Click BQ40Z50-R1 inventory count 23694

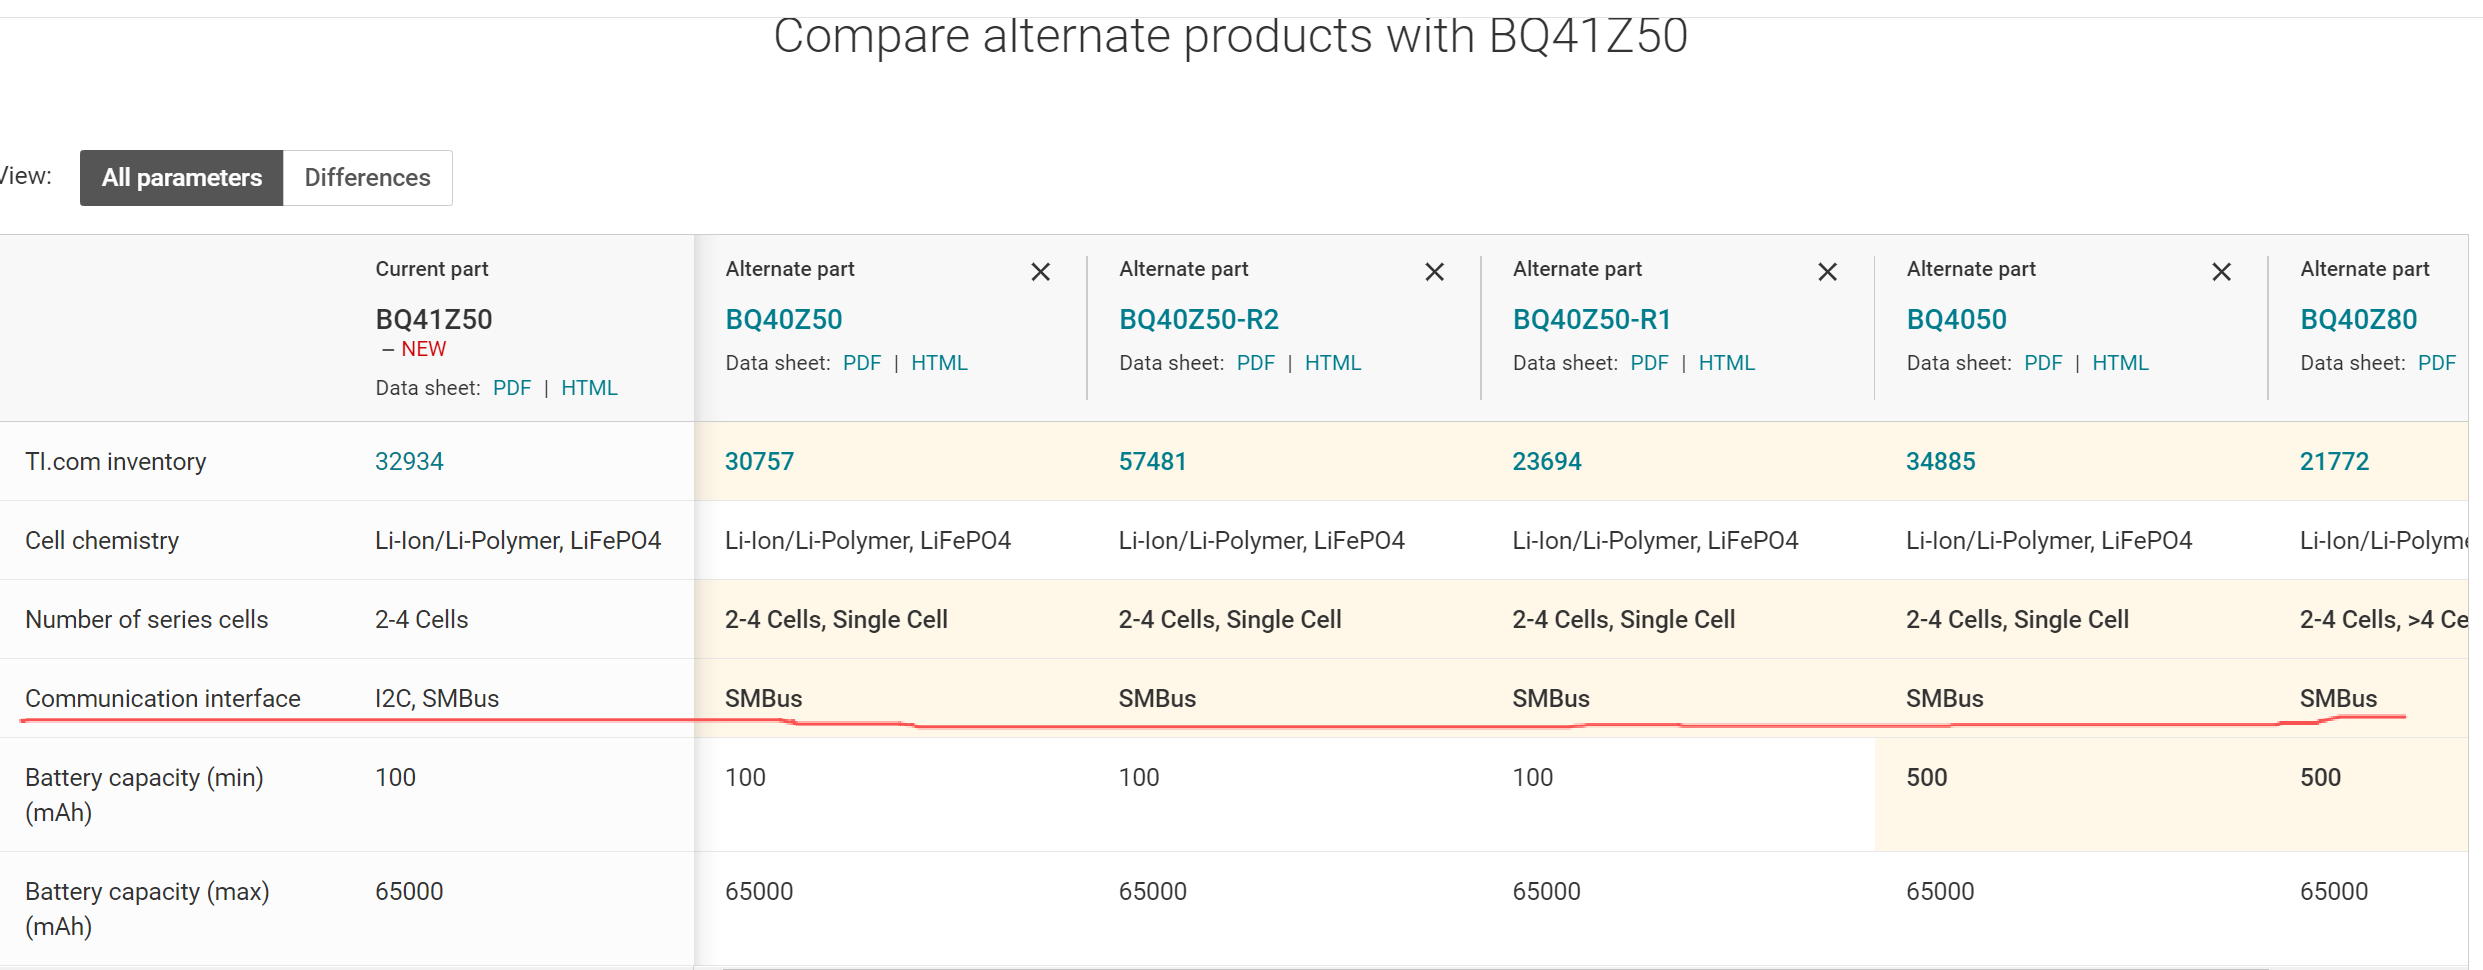pyautogui.click(x=1546, y=461)
